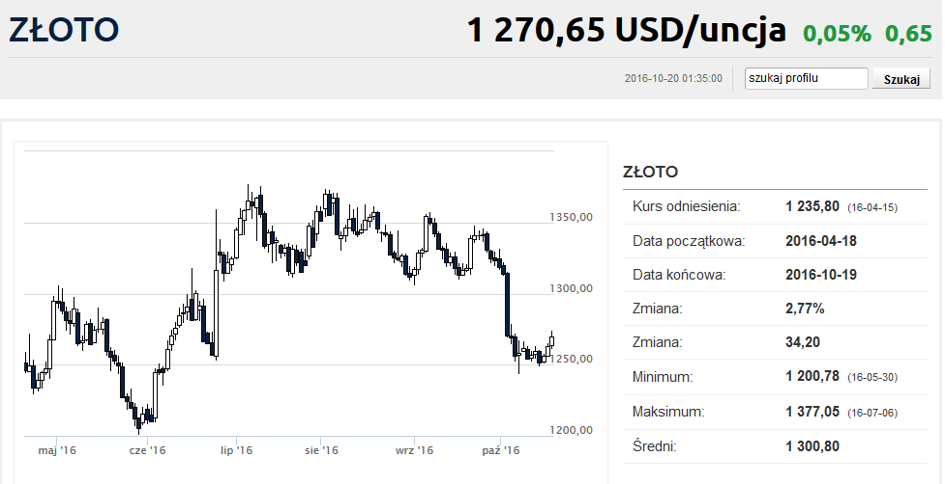The width and height of the screenshot is (945, 484).
Task: Click the 1200,00 price axis label
Action: click(x=571, y=430)
